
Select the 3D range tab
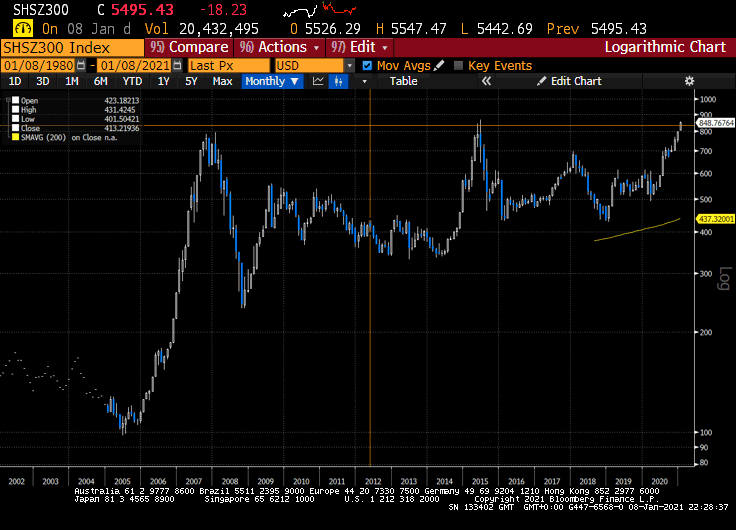point(43,81)
